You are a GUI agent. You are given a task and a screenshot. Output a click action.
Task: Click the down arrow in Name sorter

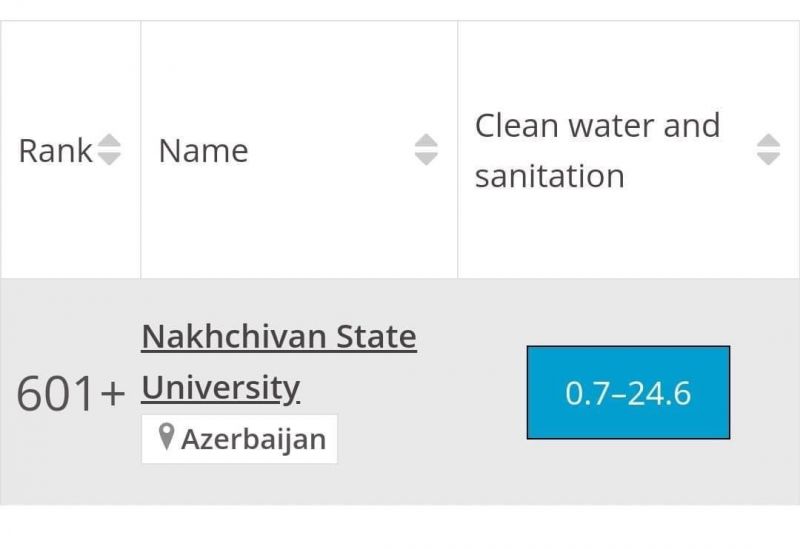[426, 159]
